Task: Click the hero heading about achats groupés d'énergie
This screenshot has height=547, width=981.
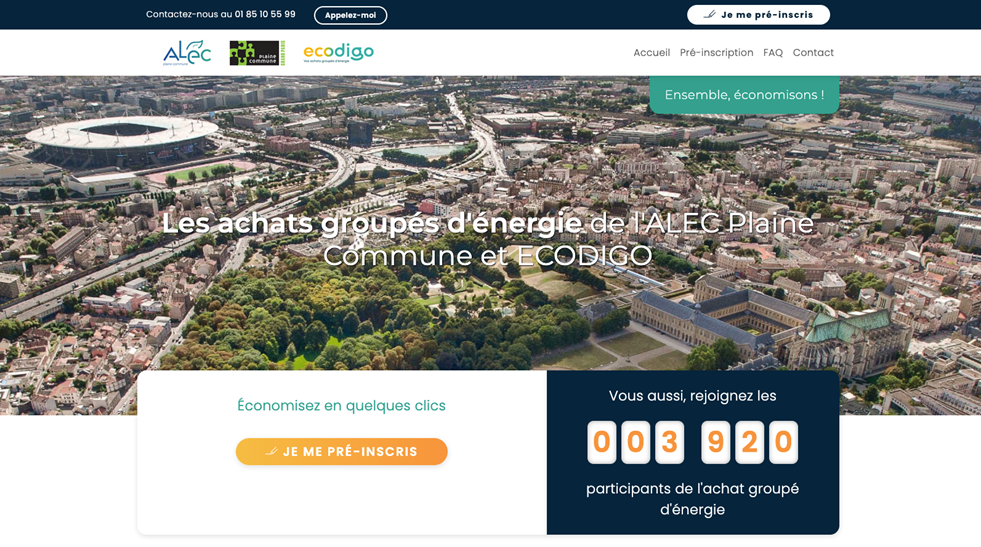Action: [x=488, y=239]
